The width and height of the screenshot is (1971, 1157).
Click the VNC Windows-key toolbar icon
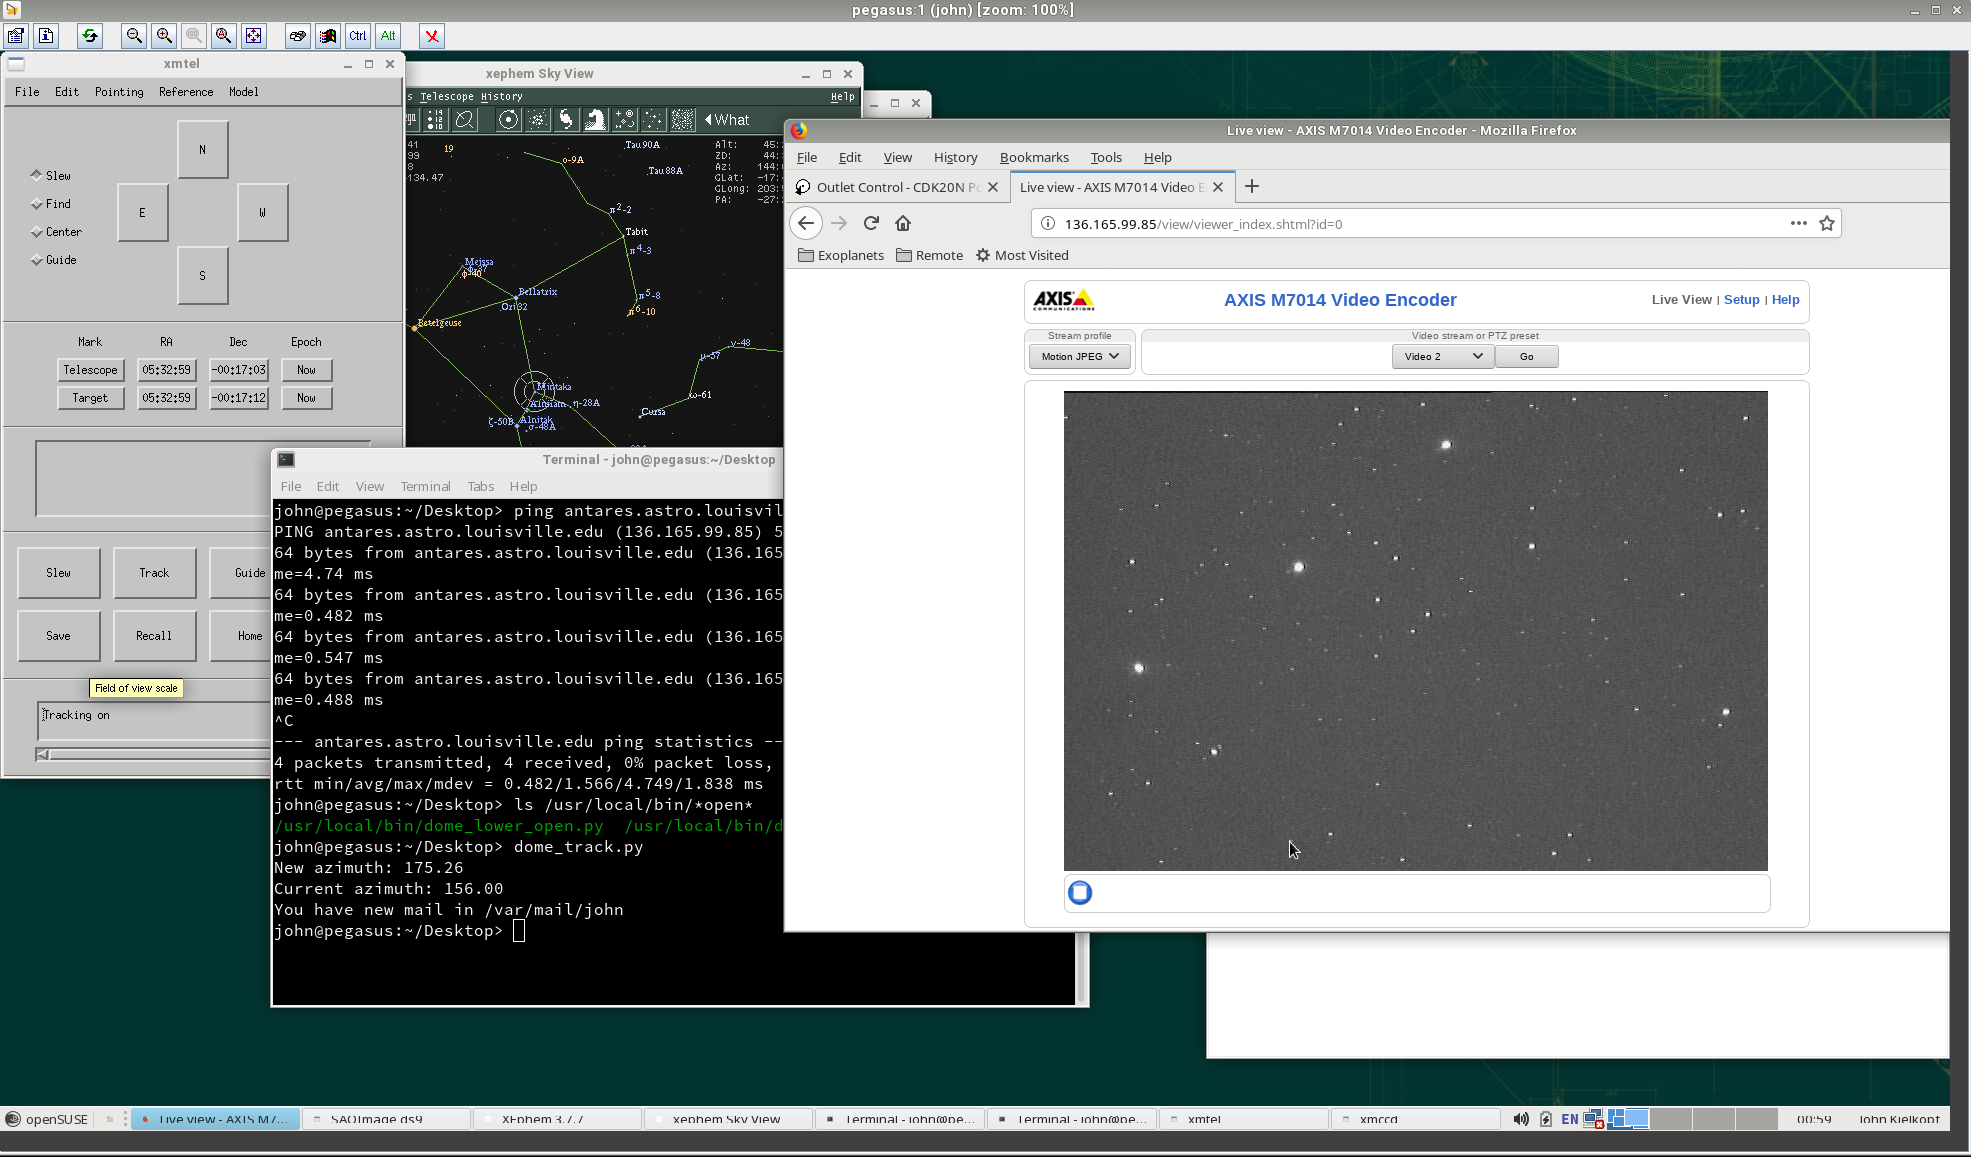point(328,36)
